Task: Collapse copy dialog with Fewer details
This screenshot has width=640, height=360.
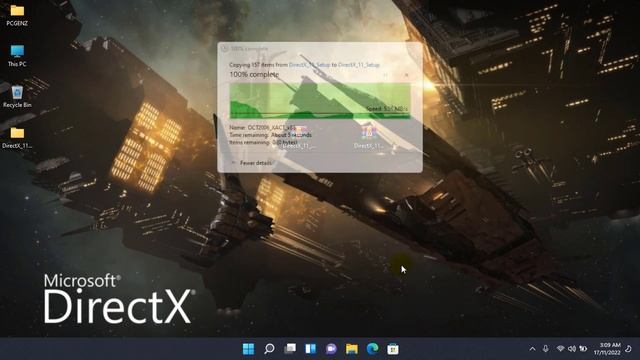Action: (x=251, y=163)
